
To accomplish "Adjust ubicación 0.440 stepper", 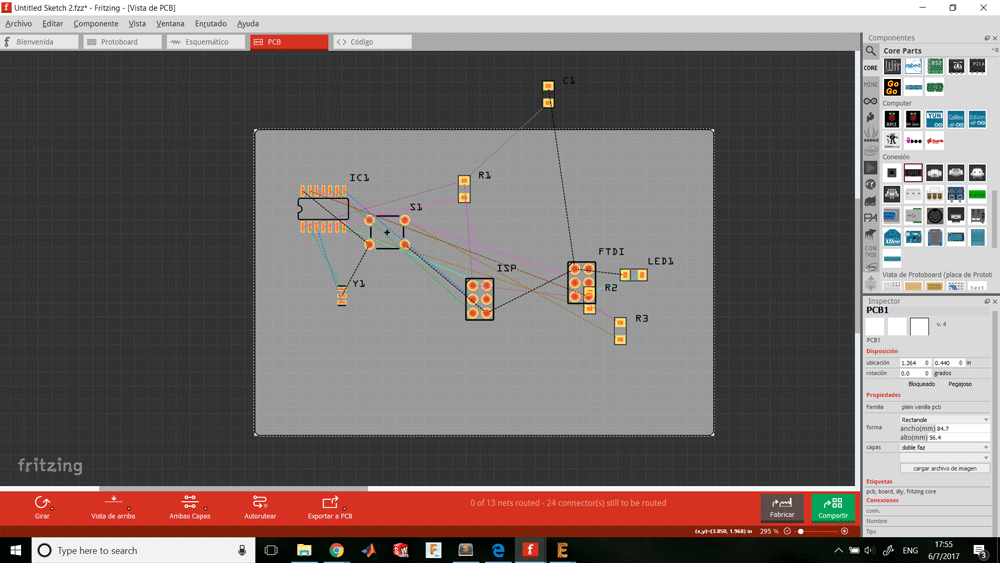I will [960, 363].
